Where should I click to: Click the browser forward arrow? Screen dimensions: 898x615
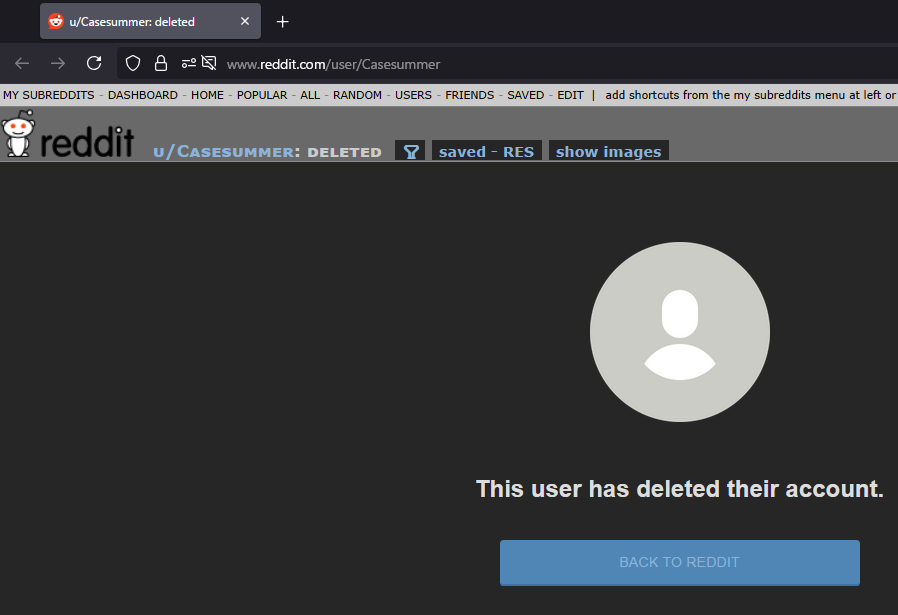coord(58,63)
